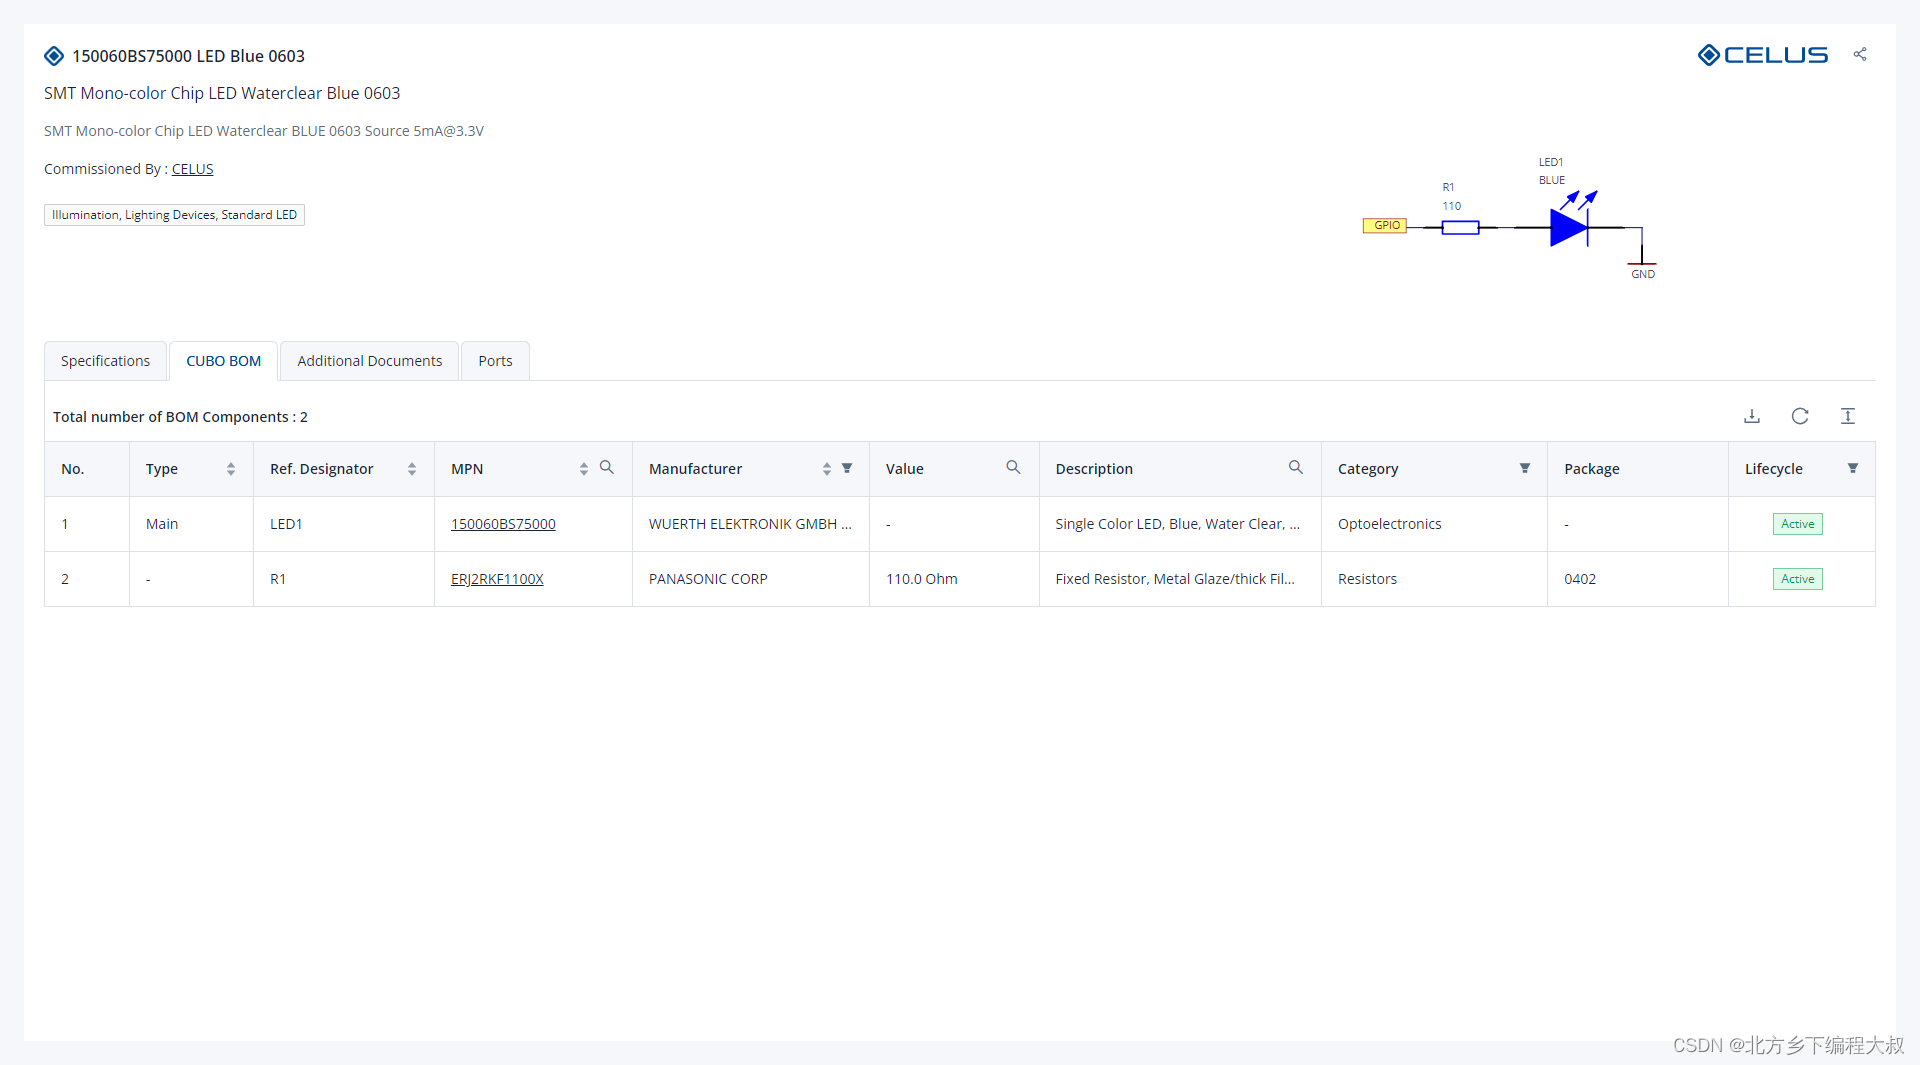
Task: Click the Main type cell
Action: (x=191, y=524)
